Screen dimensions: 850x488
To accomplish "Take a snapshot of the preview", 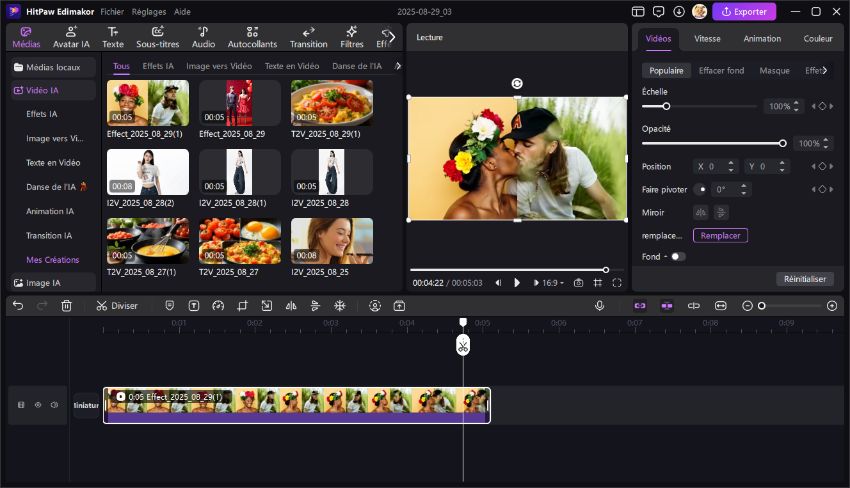I will point(578,283).
